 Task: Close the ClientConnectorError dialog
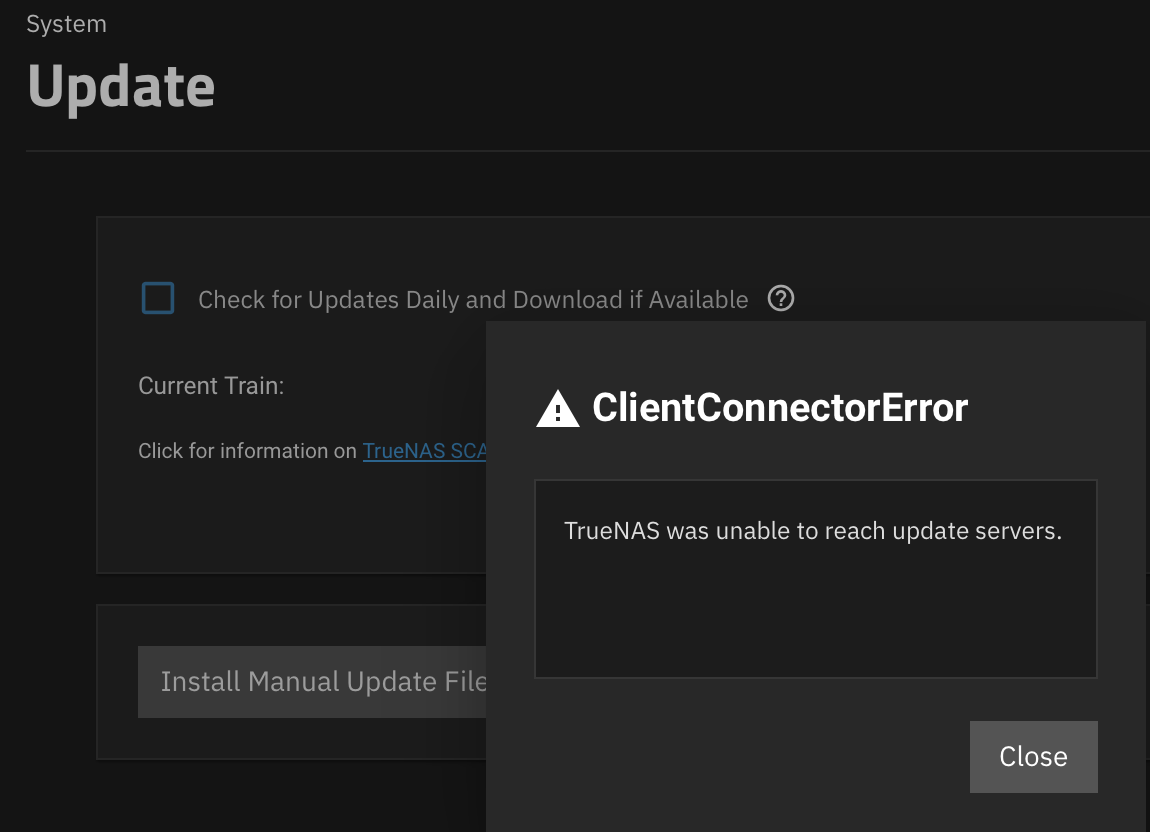[x=1033, y=756]
